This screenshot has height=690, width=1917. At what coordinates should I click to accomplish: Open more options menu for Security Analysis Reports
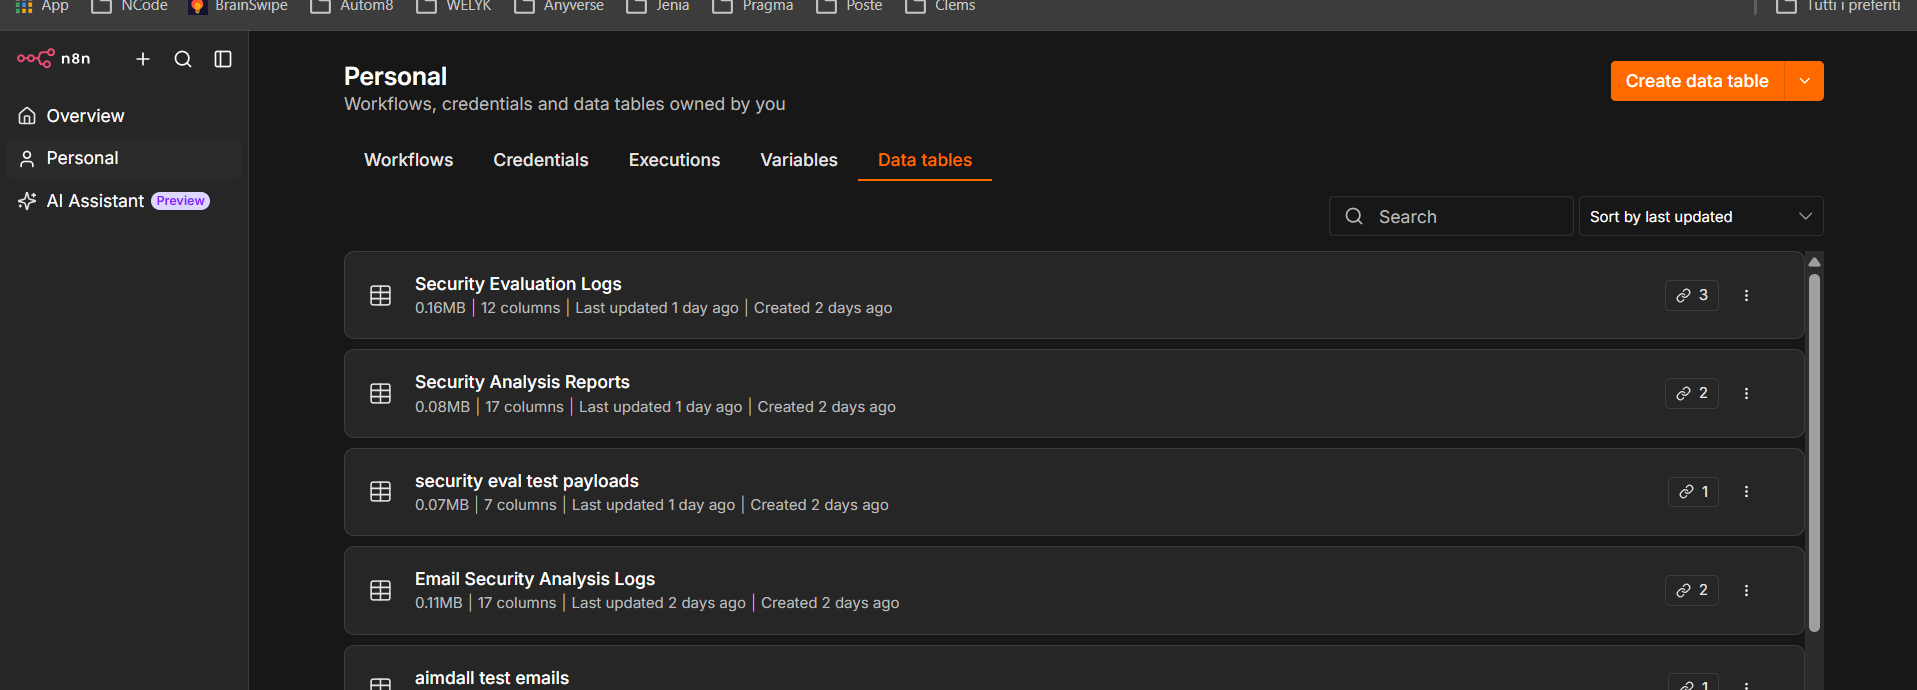click(x=1747, y=393)
